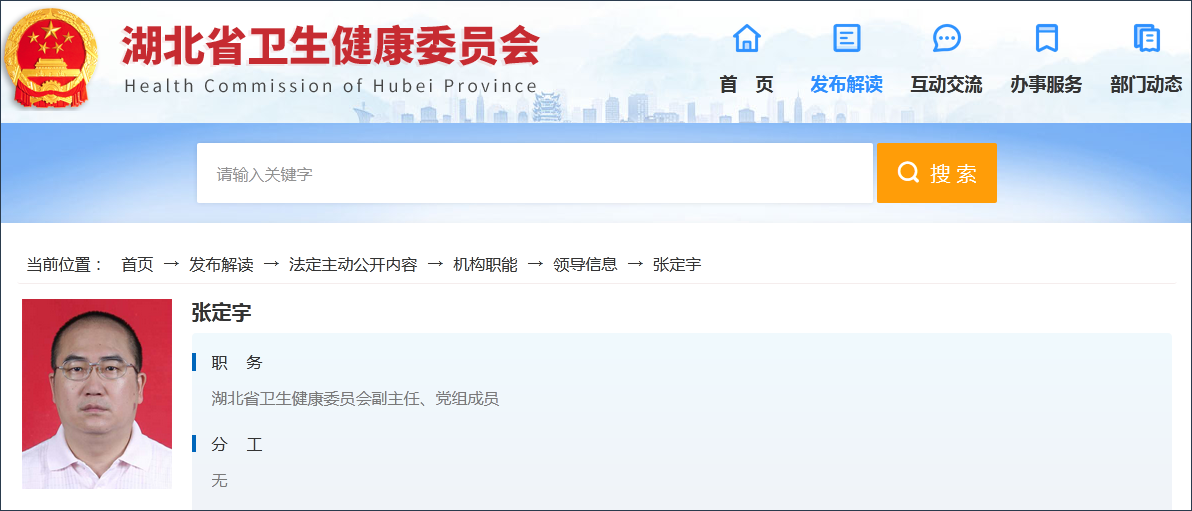
Task: Click the 分 工 section label
Action: (x=237, y=445)
